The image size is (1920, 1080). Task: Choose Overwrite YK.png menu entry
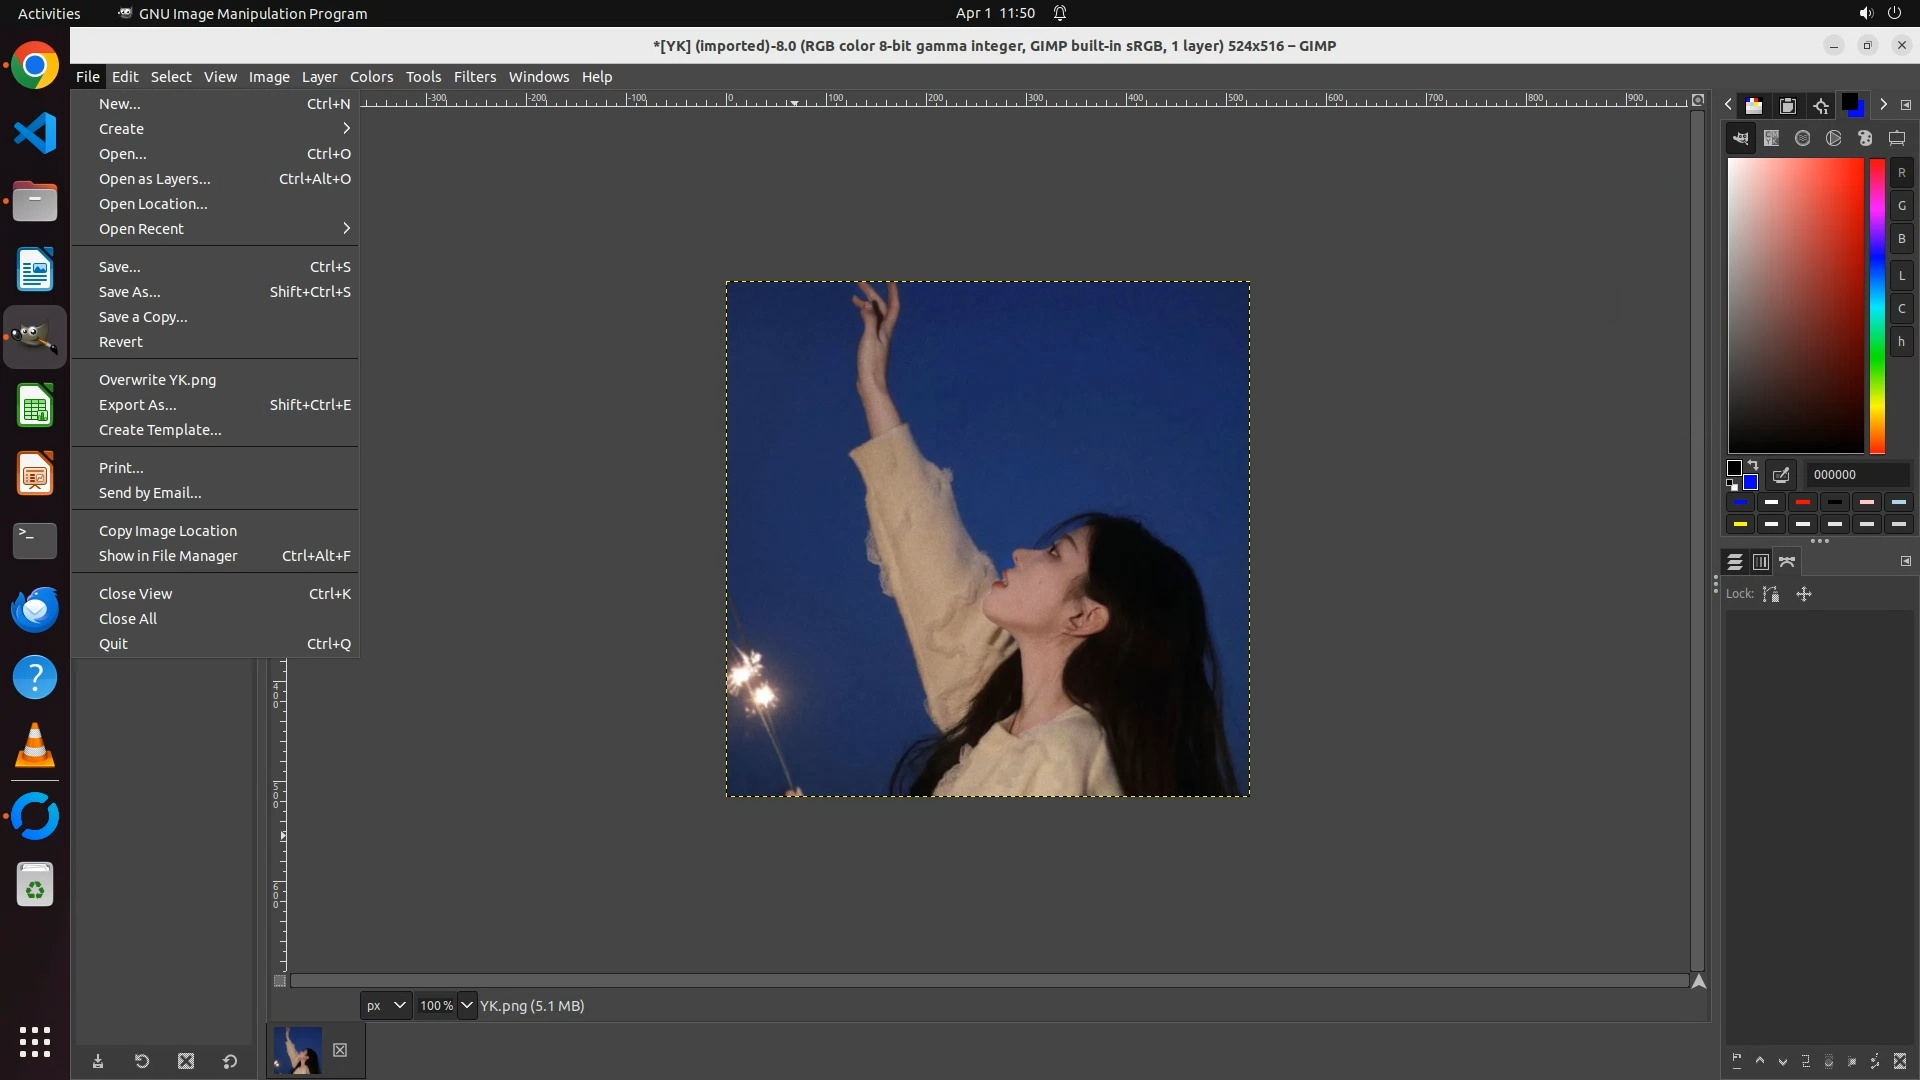coord(157,380)
